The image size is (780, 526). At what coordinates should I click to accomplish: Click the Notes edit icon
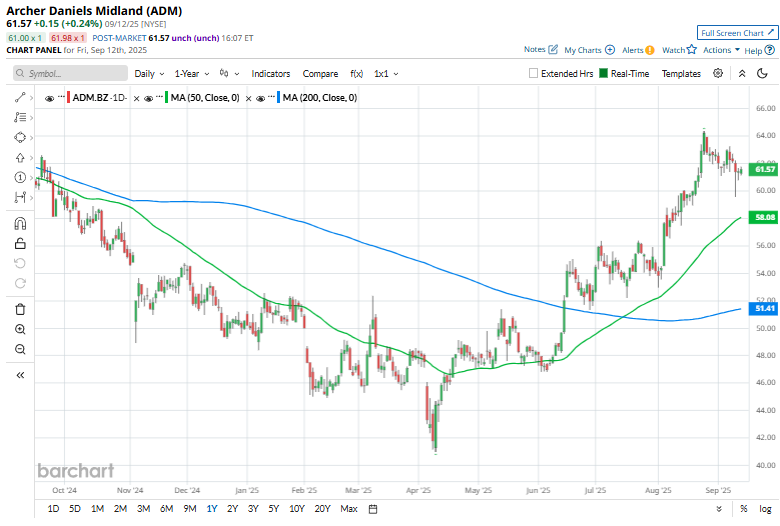553,49
